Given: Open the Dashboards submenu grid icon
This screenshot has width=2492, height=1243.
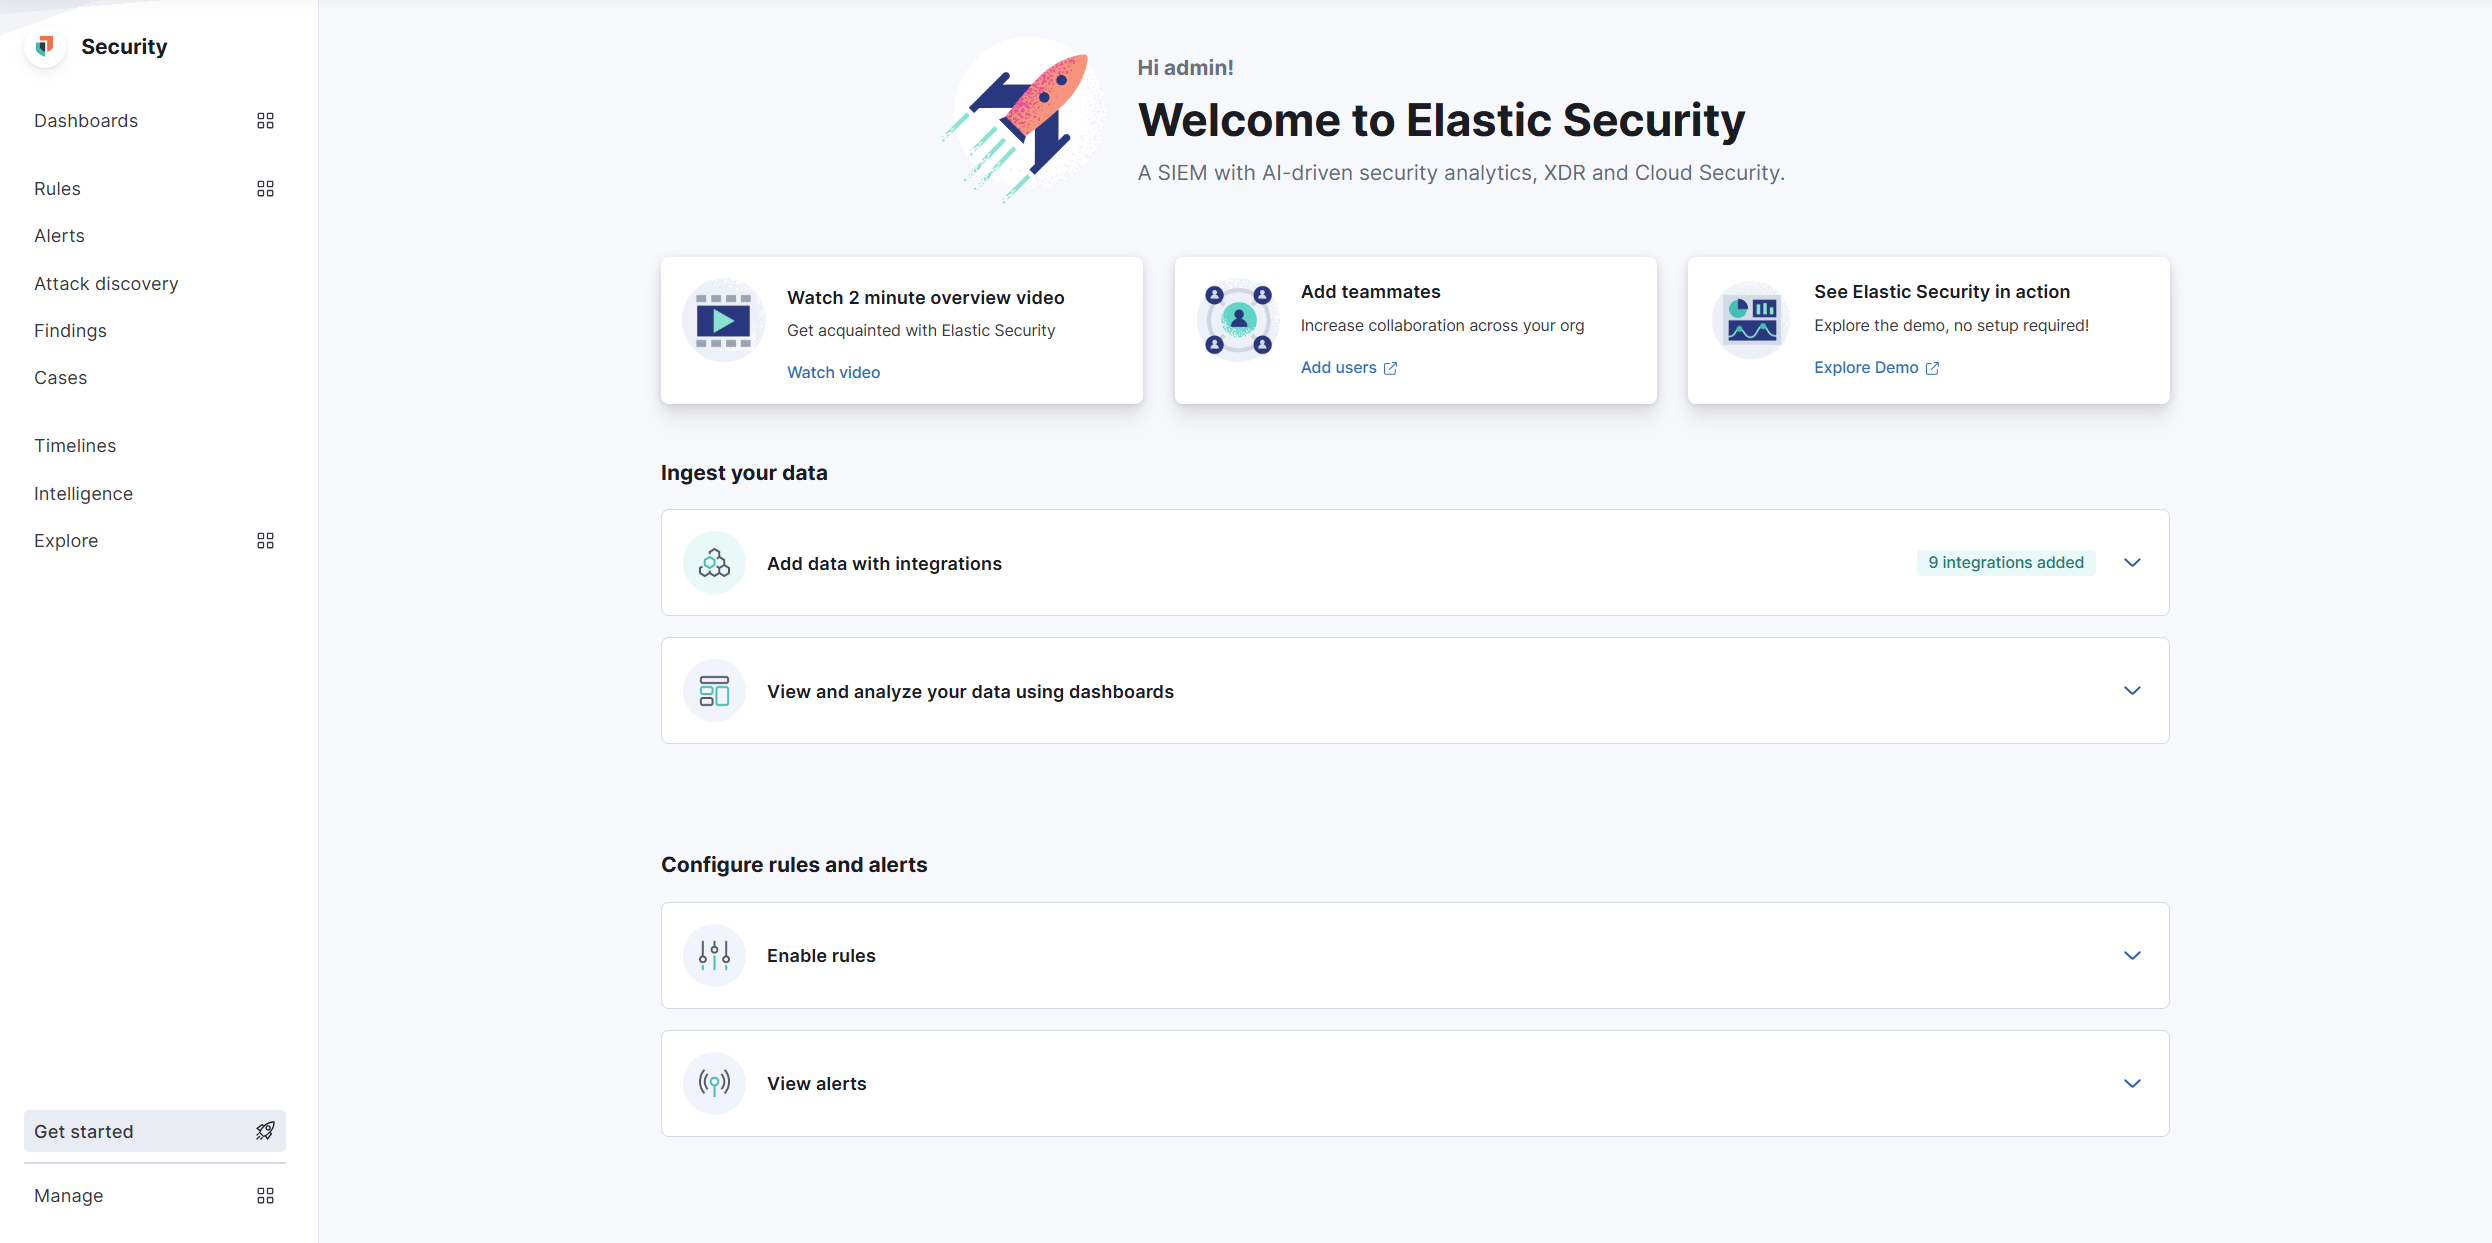Looking at the screenshot, I should tap(265, 121).
